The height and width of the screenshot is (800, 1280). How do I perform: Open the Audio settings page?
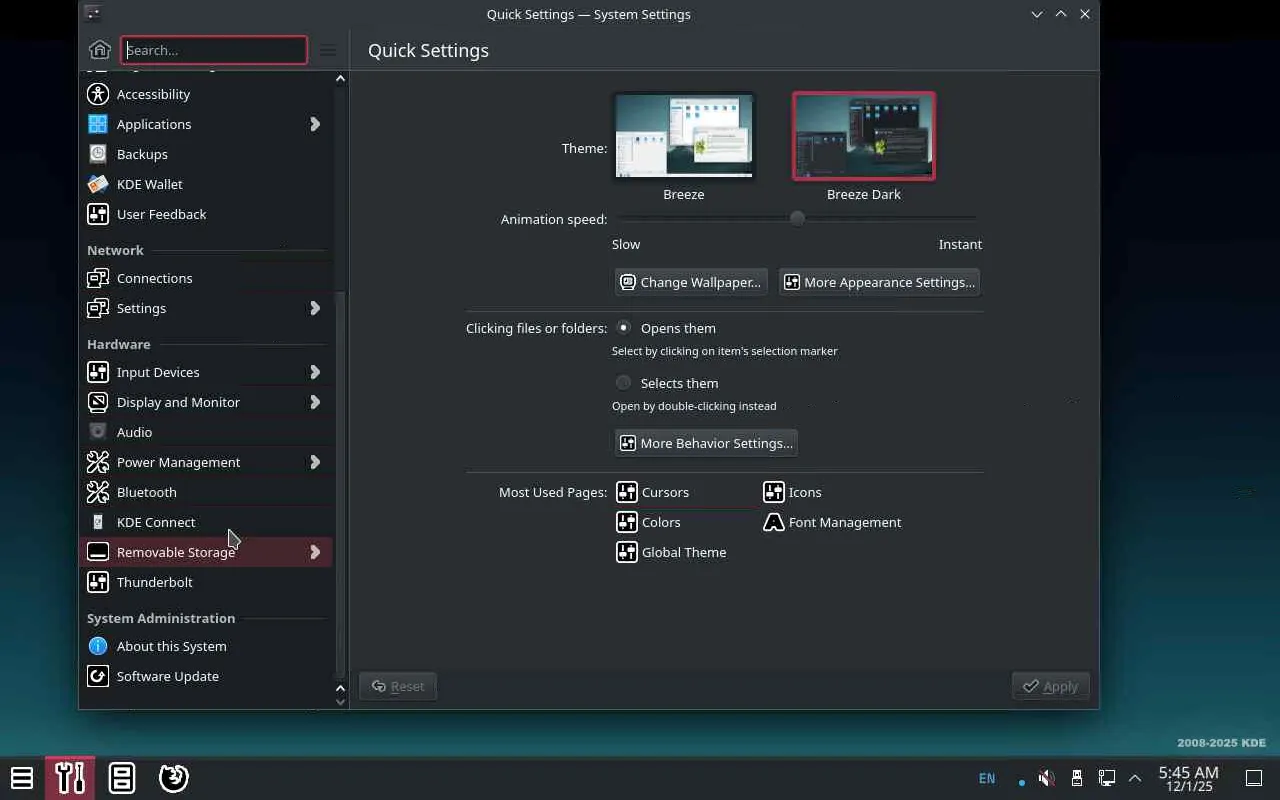tap(206, 432)
